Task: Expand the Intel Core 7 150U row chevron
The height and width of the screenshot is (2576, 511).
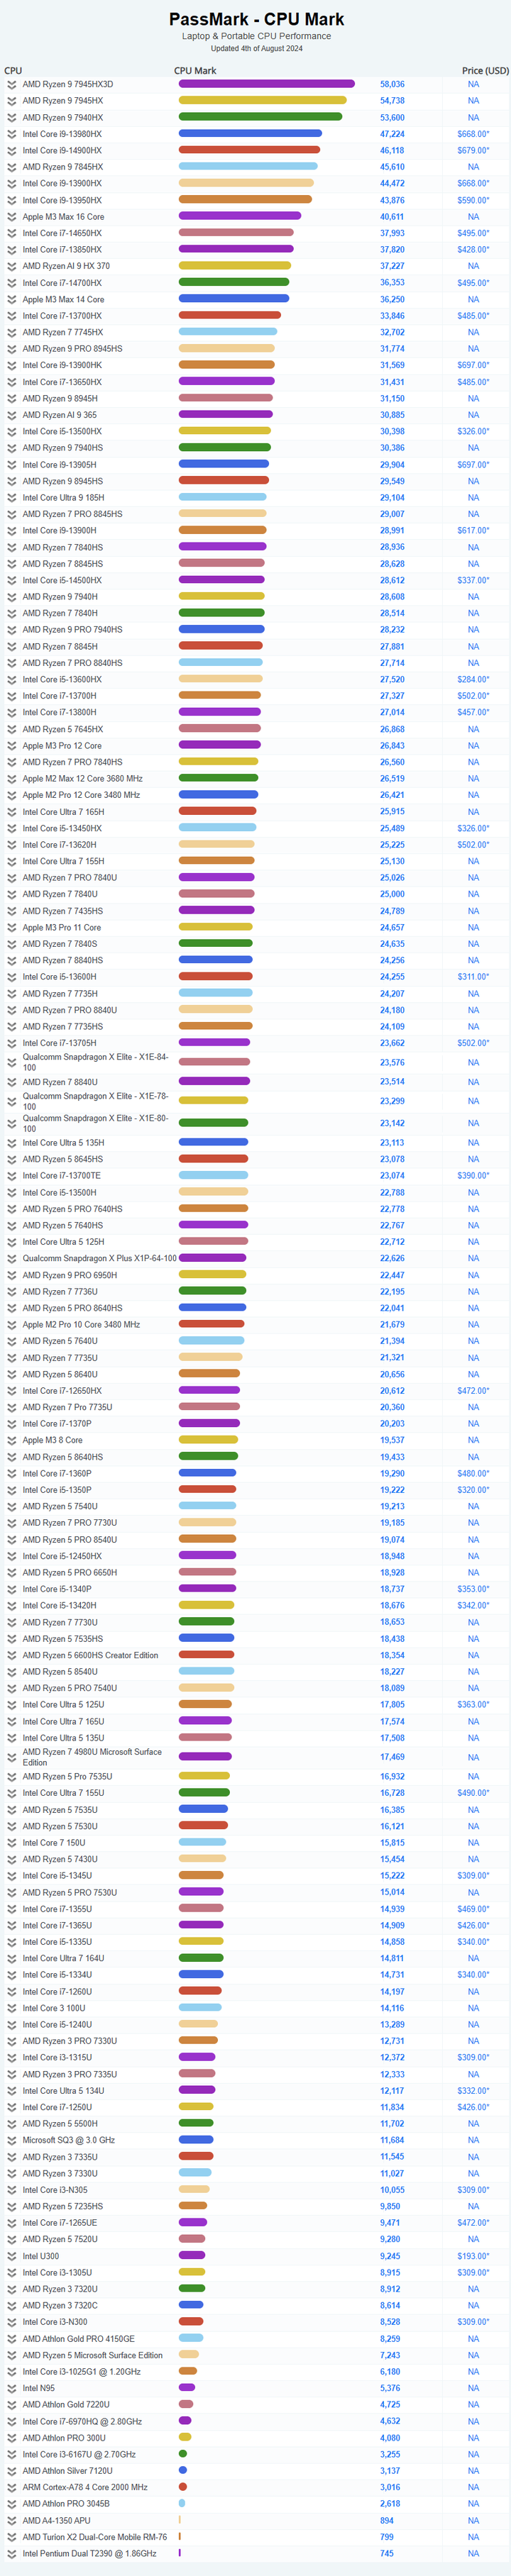Action: (x=12, y=1843)
